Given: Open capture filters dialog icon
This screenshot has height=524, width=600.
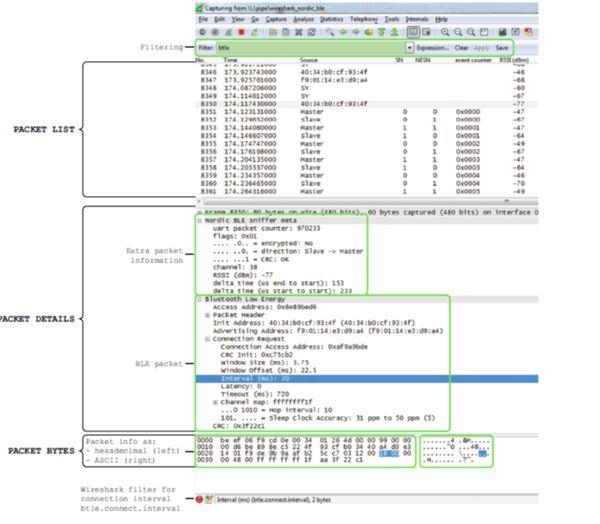Looking at the screenshot, I should 502,33.
